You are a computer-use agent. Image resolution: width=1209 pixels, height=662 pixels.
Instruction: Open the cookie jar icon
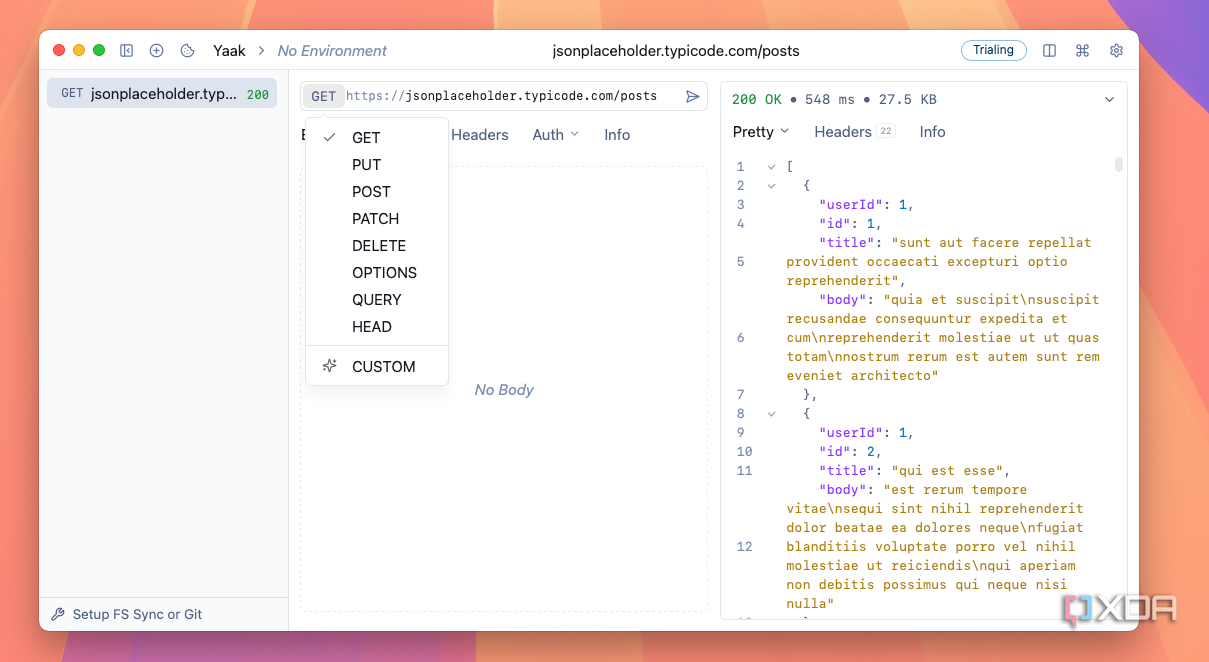[x=187, y=50]
